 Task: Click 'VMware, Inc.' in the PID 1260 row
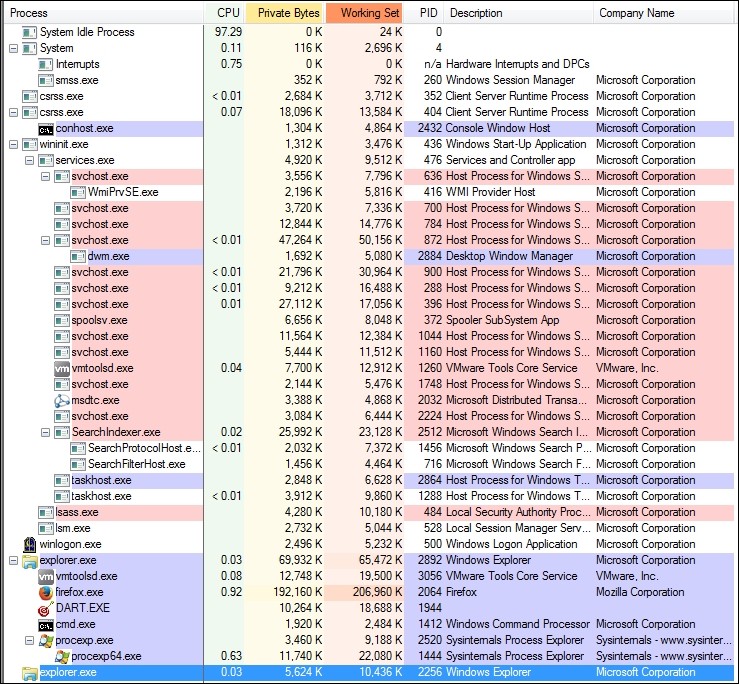(x=627, y=368)
